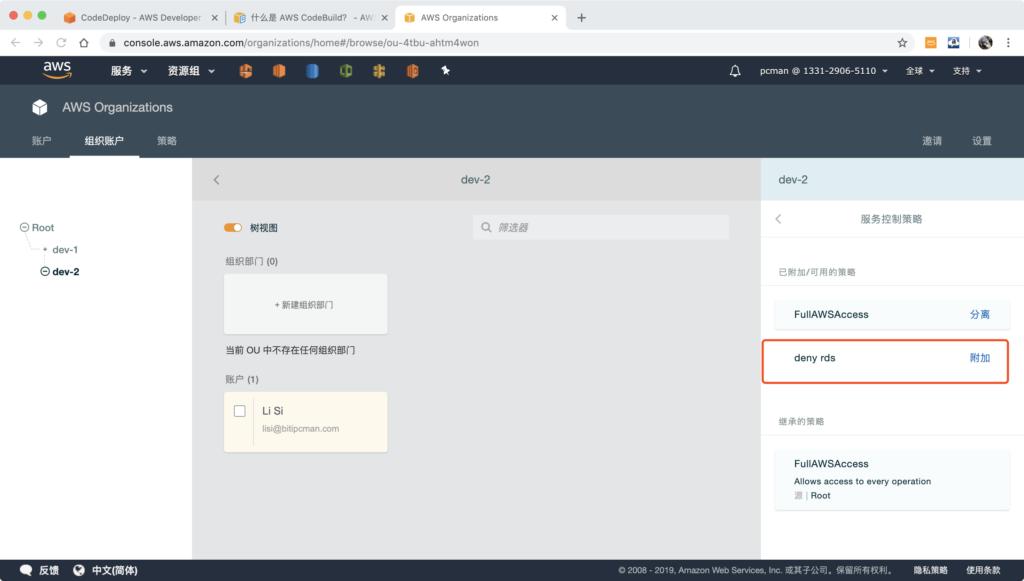1024x581 pixels.
Task: Switch to the 策略 tab
Action: (167, 140)
